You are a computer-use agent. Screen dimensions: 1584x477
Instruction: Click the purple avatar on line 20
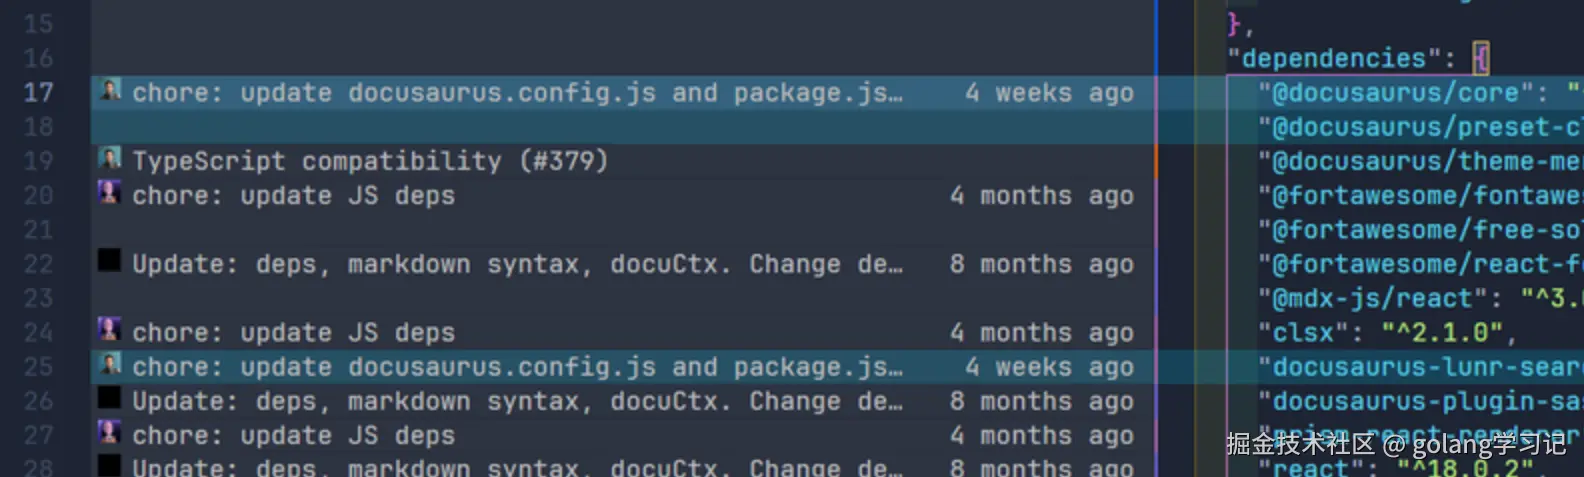110,193
